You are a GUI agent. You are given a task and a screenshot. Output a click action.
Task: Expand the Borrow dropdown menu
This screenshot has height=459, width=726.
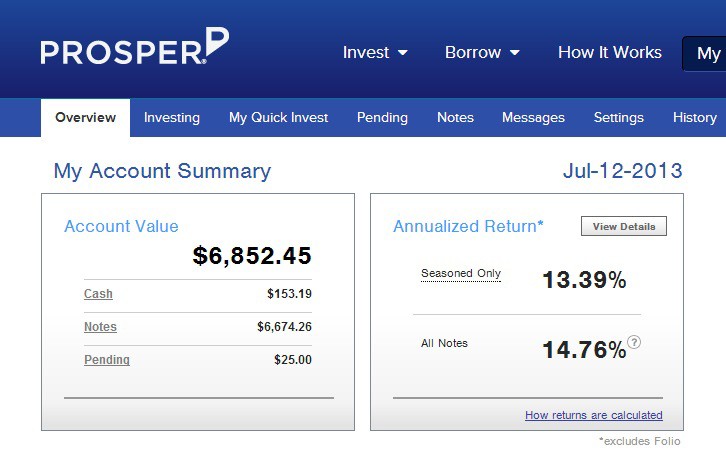pyautogui.click(x=482, y=52)
